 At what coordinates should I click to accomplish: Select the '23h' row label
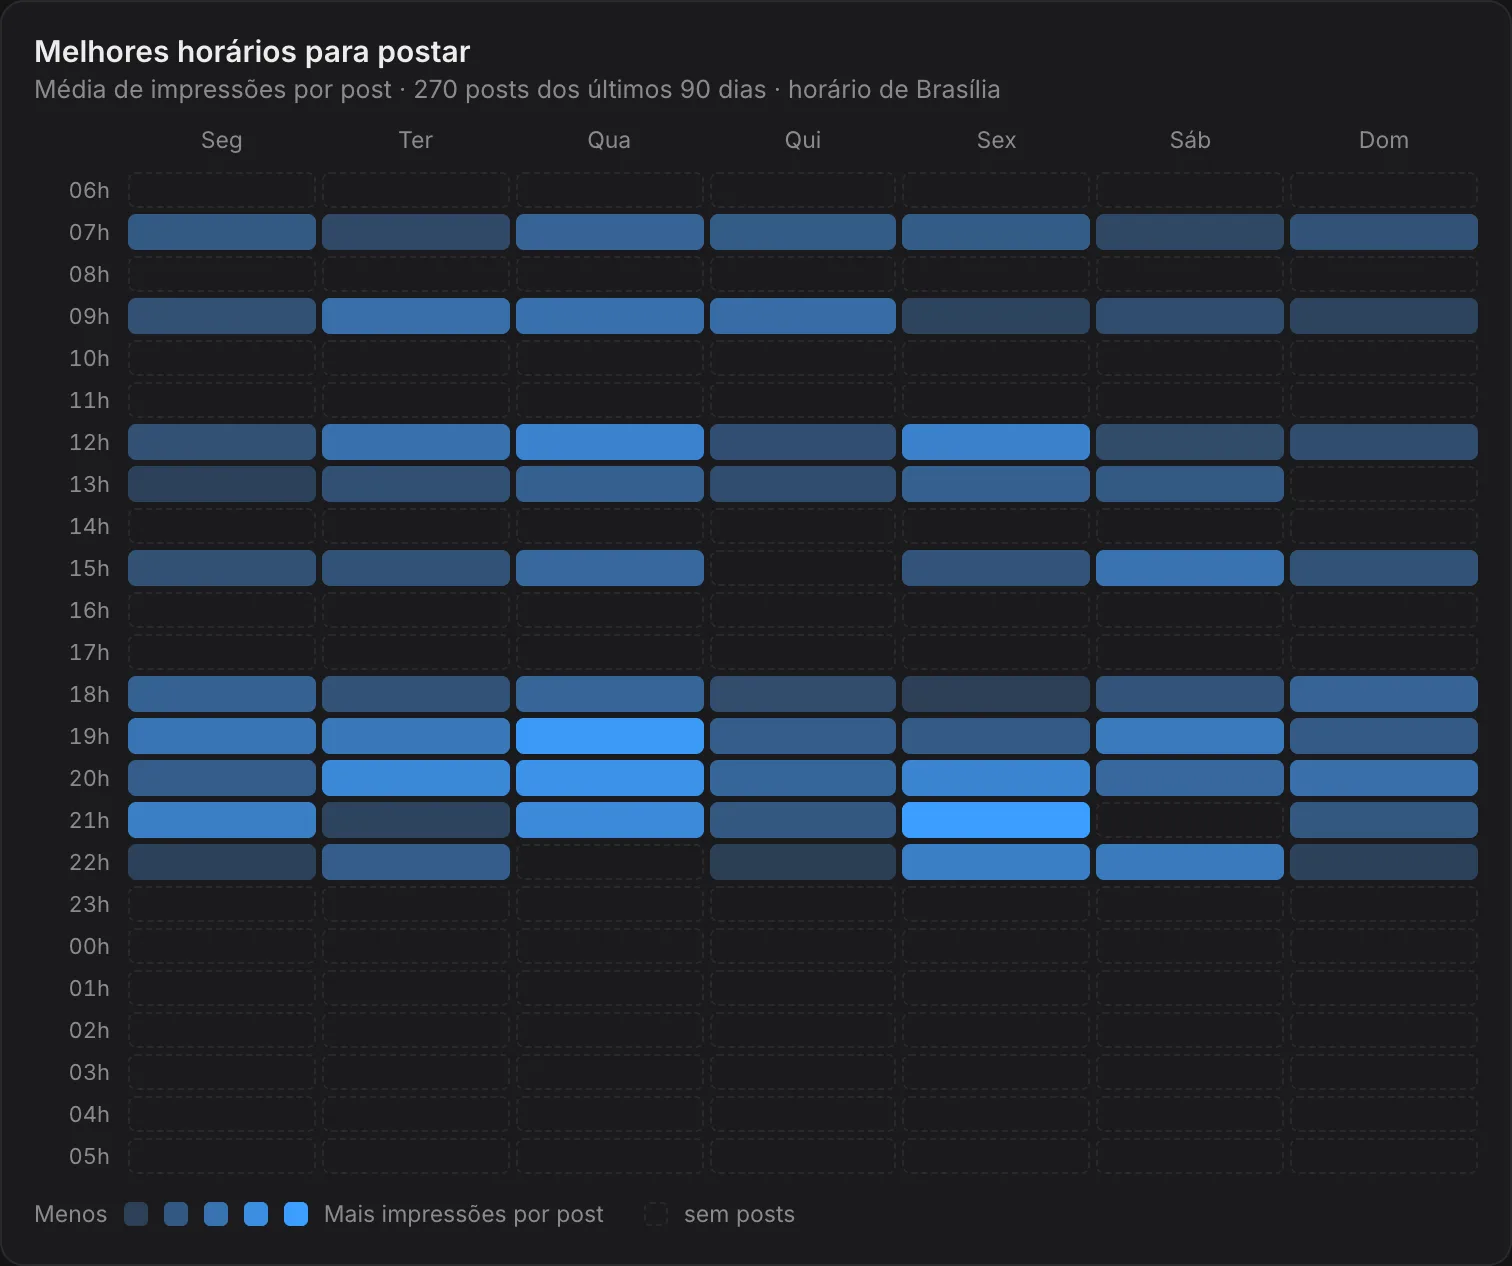(89, 904)
